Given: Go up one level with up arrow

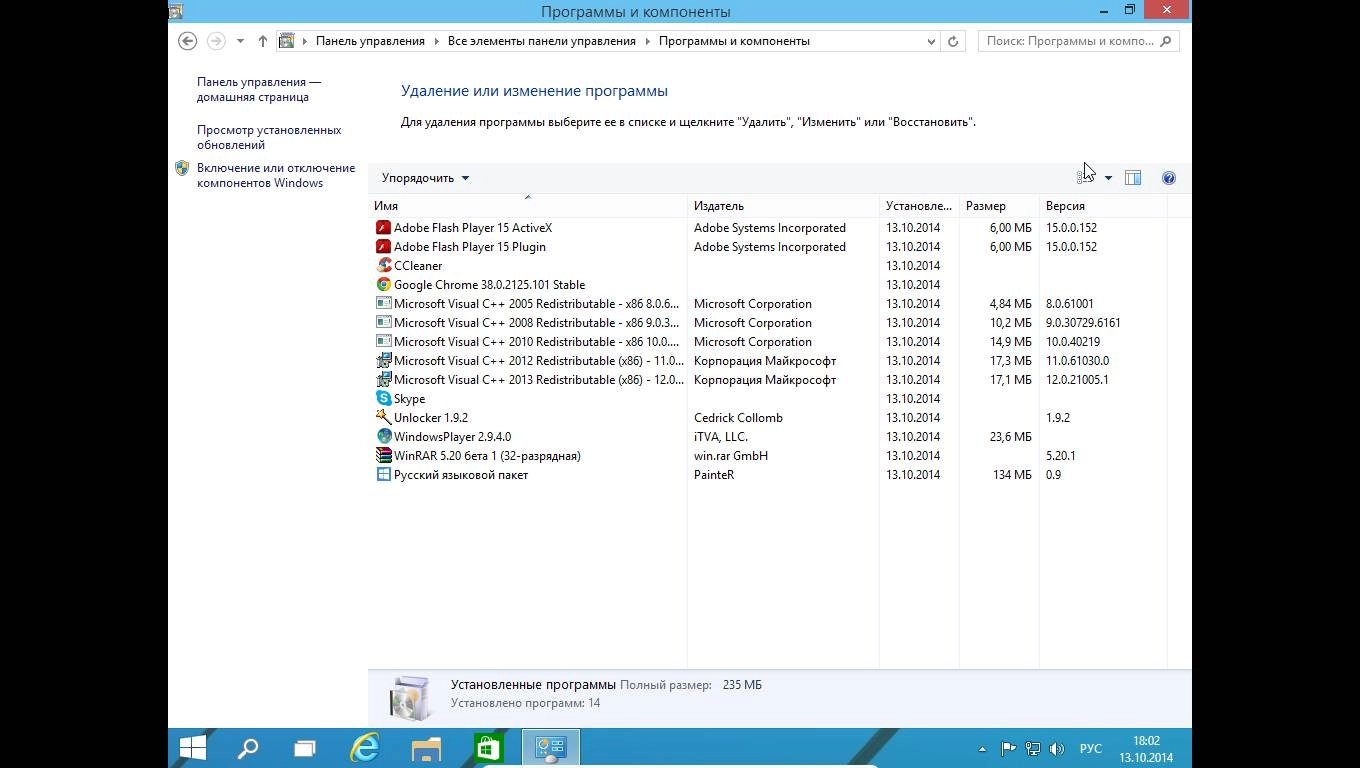Looking at the screenshot, I should pos(263,41).
